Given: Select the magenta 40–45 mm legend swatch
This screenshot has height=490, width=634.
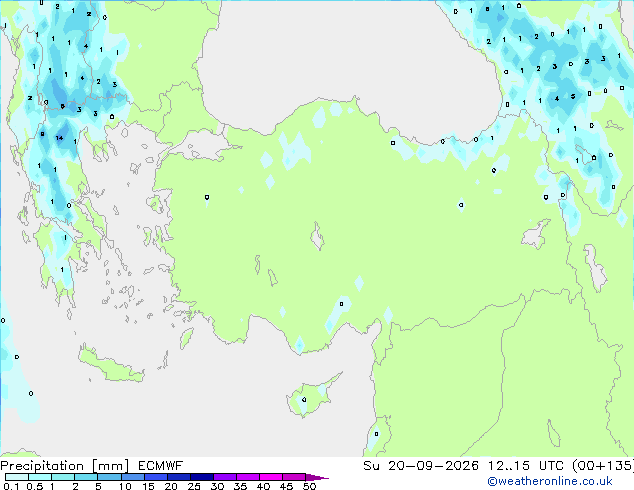Looking at the screenshot, I should tap(271, 477).
